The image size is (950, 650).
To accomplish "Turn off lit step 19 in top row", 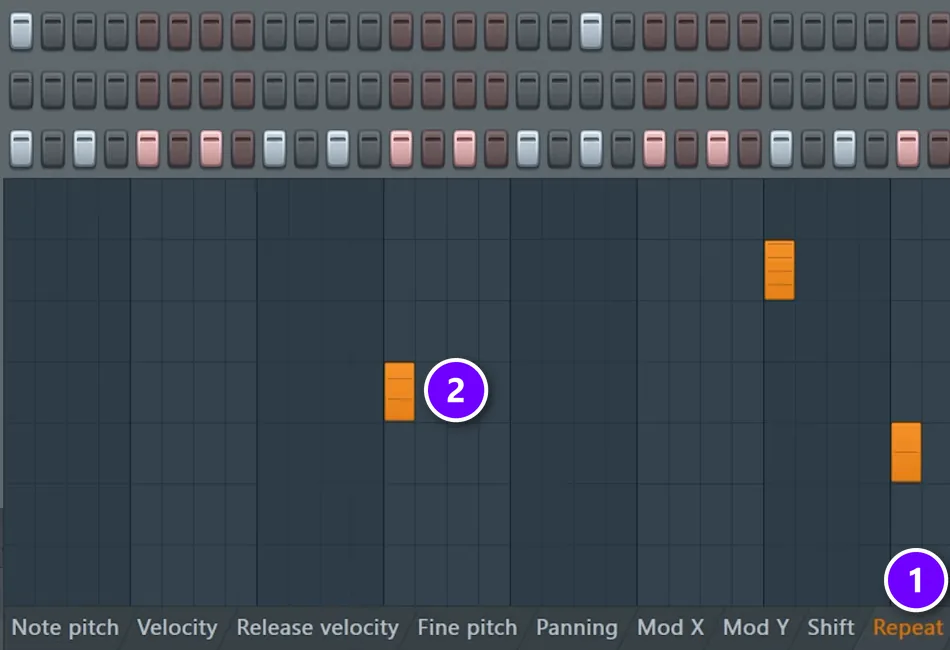I will (591, 32).
